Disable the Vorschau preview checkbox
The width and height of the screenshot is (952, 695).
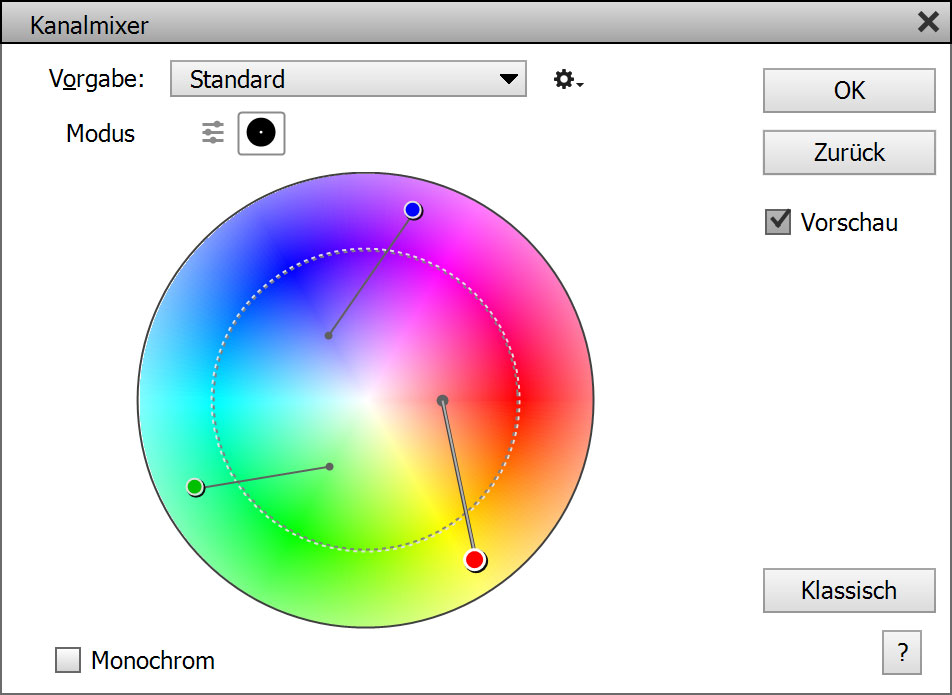click(x=778, y=222)
